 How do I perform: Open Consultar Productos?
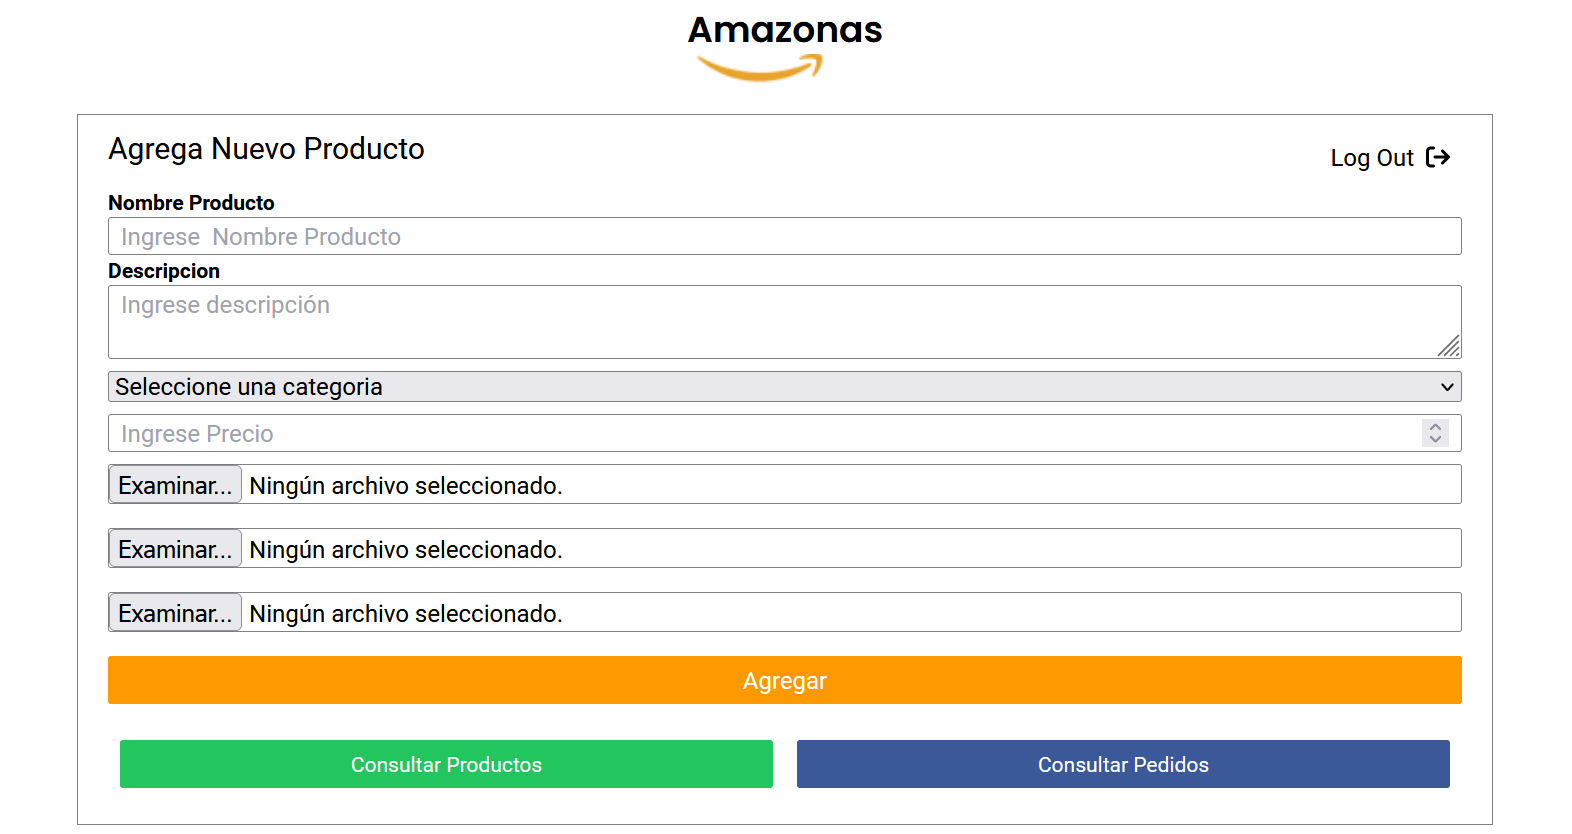(x=446, y=764)
